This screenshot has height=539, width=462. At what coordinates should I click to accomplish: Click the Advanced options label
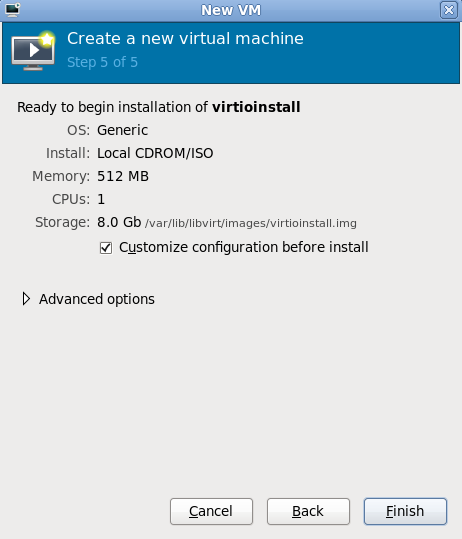click(97, 299)
